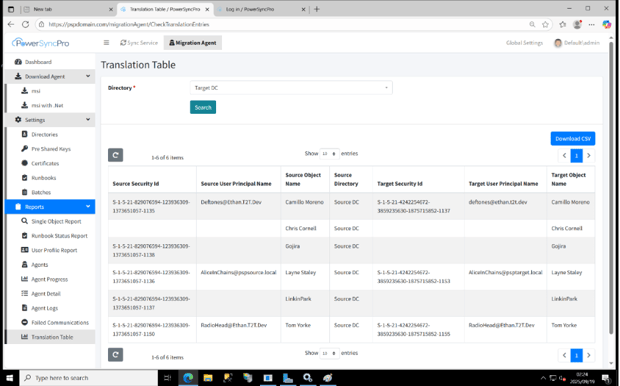Screen dimensions: 620x386
Task: Select the Gojira source object name cell
Action: [x=292, y=246]
